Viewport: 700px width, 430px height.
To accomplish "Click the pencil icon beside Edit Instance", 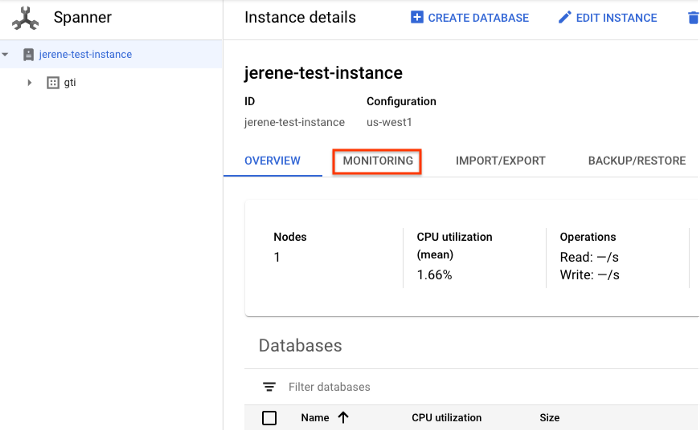I will 565,17.
